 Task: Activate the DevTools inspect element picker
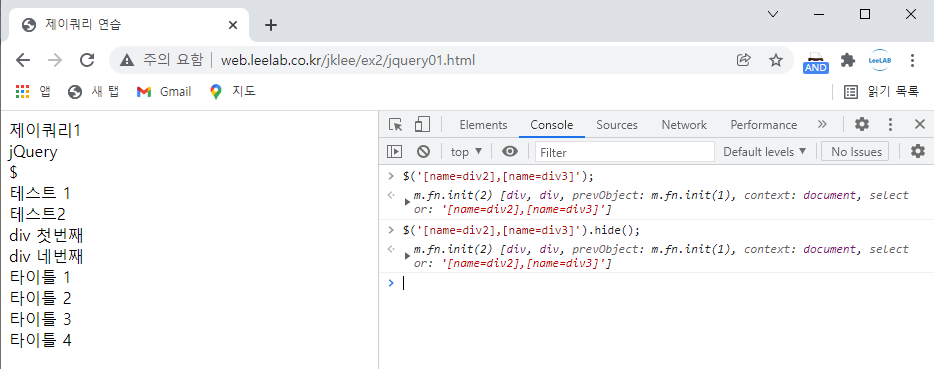click(396, 125)
